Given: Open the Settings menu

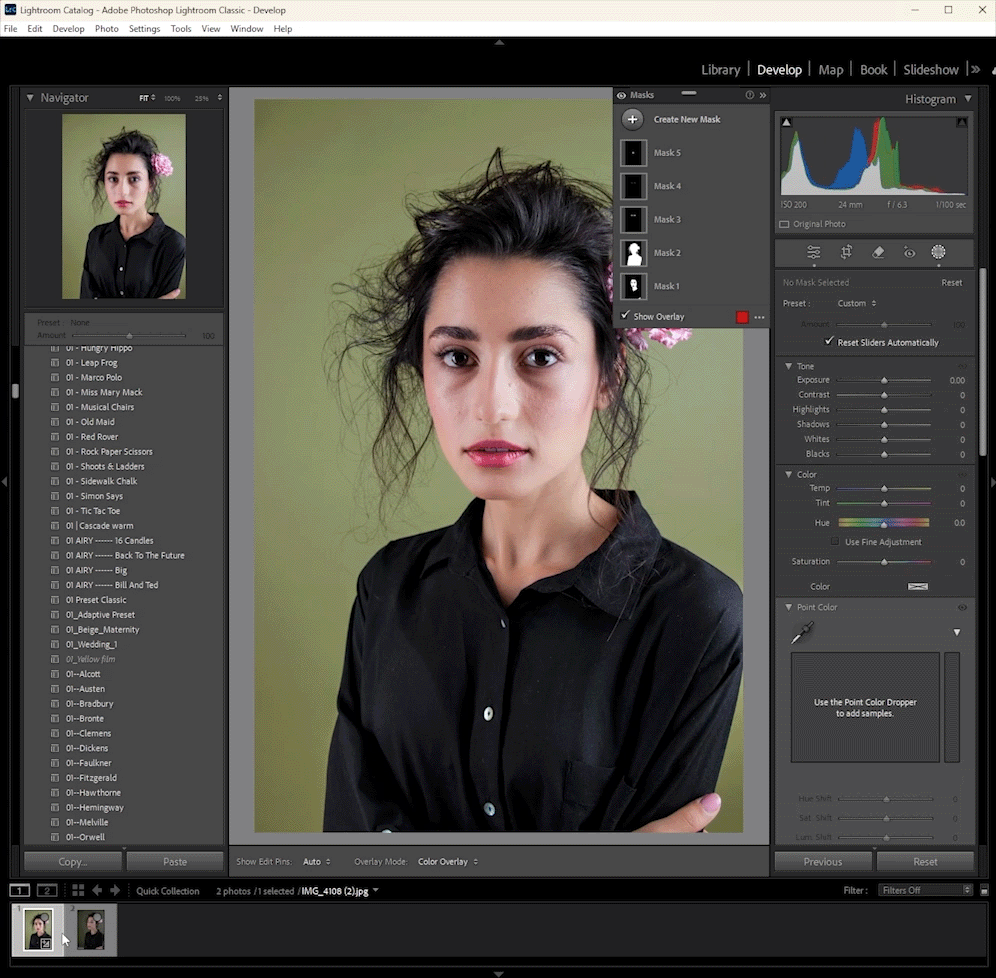Looking at the screenshot, I should pos(144,29).
